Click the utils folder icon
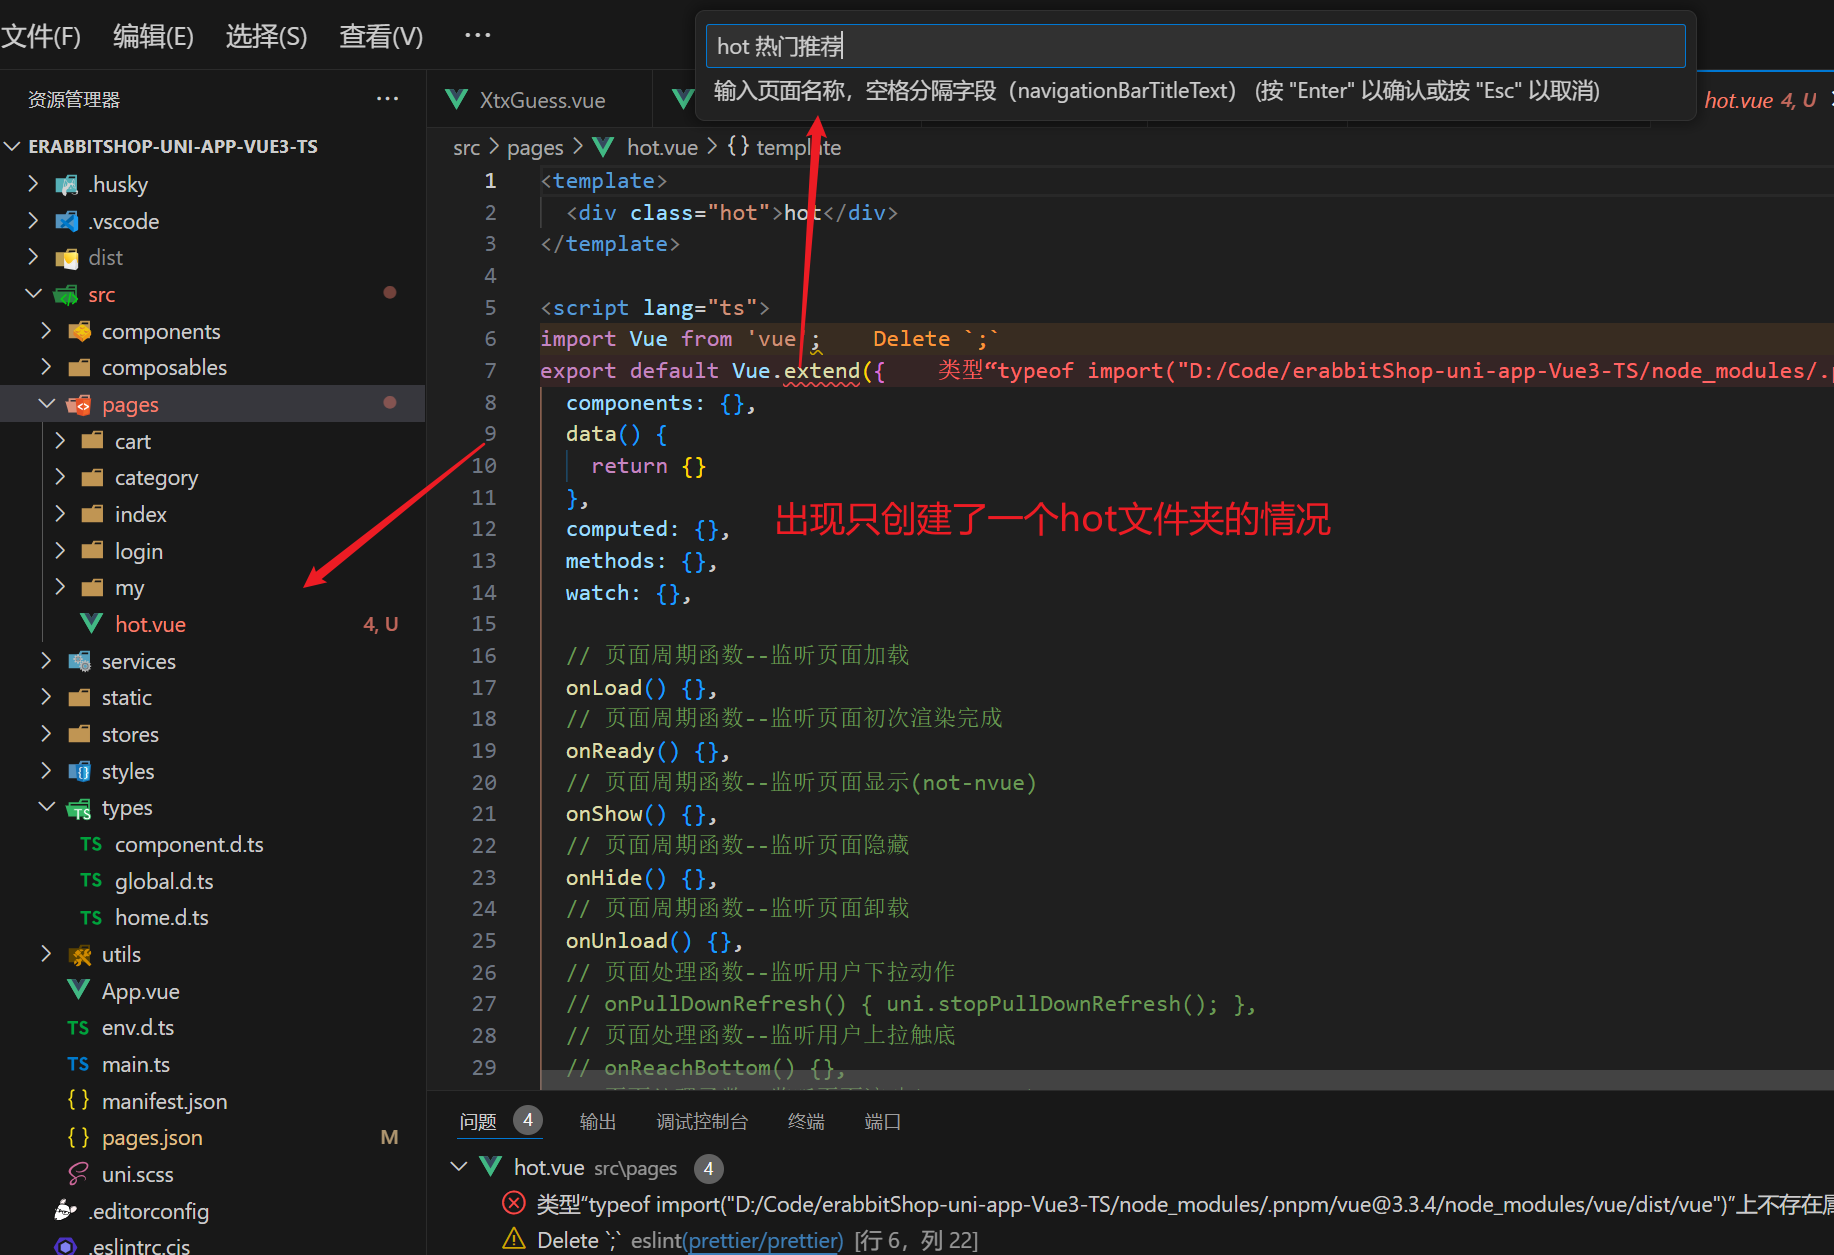 80,955
